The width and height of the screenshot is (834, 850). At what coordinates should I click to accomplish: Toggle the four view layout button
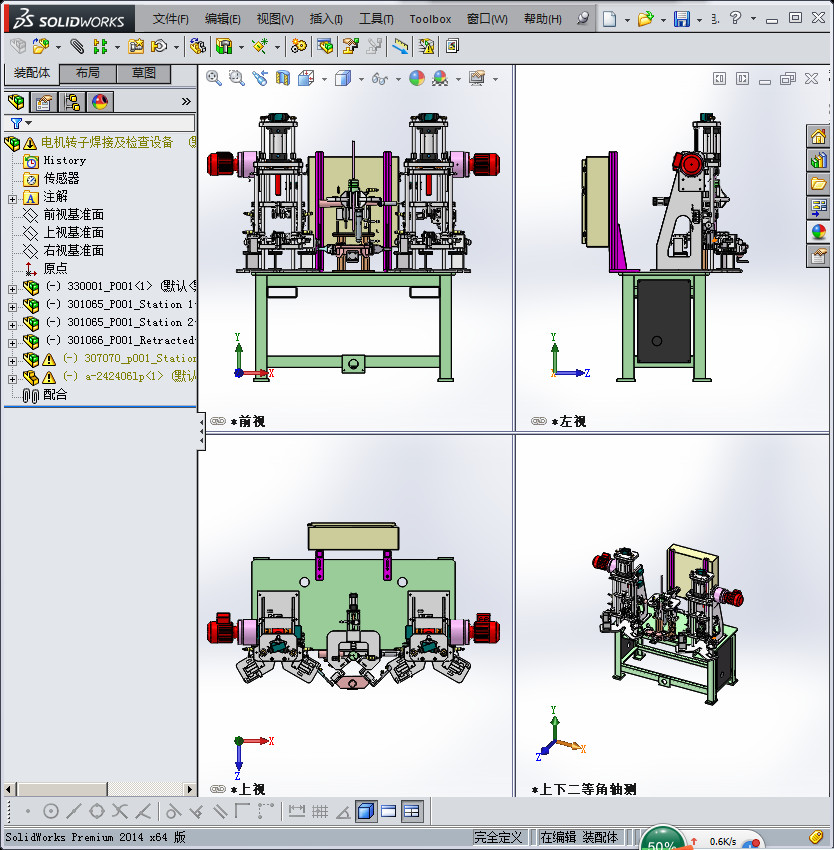(412, 812)
